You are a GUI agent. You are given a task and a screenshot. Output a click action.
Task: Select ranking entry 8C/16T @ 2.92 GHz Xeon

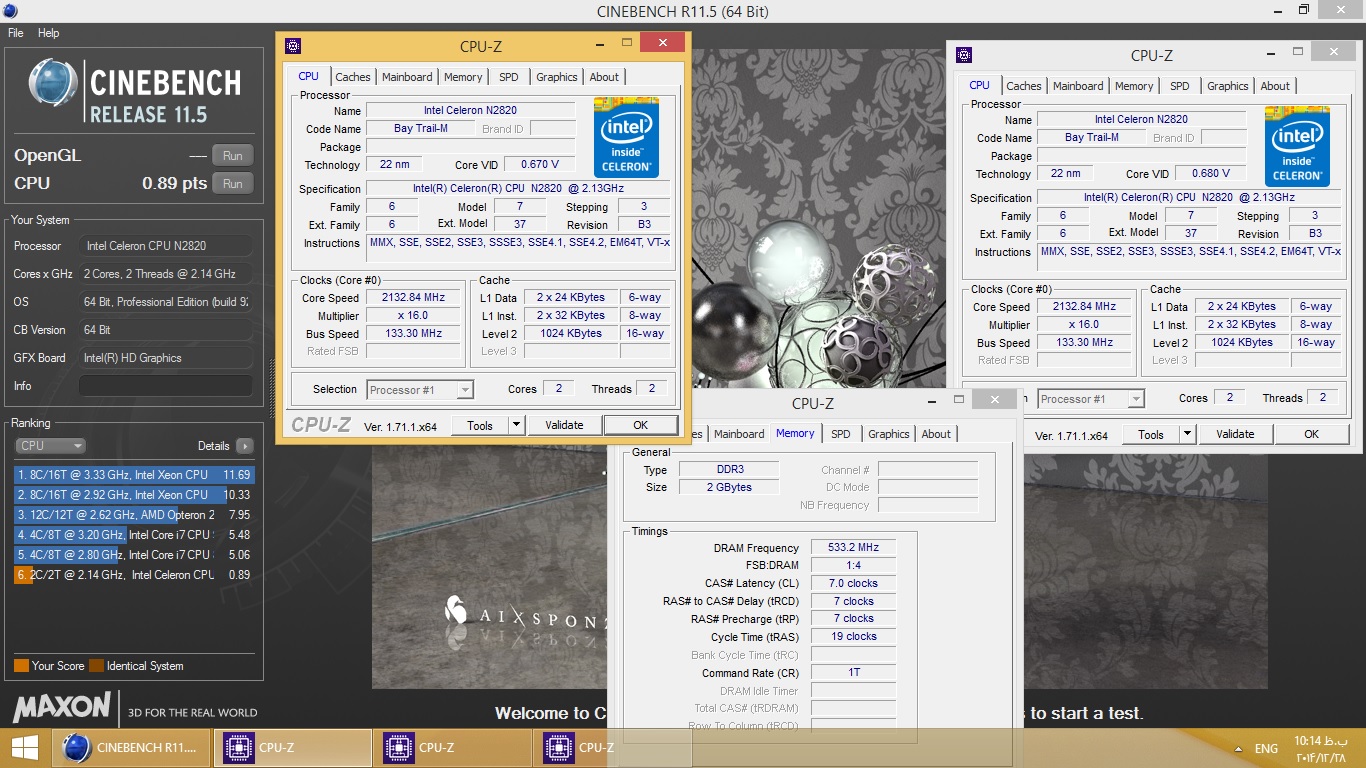point(134,495)
